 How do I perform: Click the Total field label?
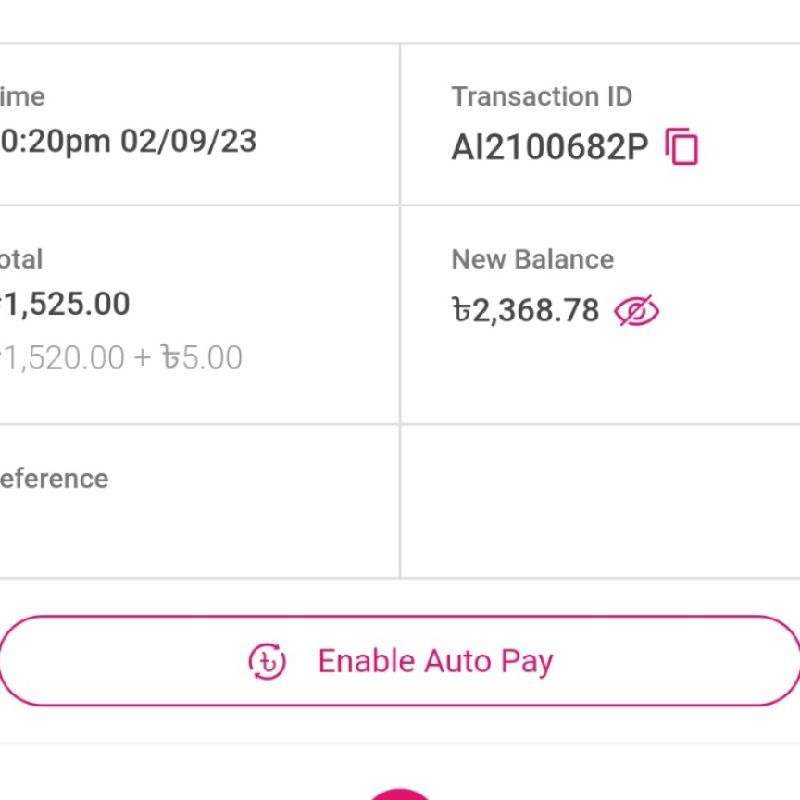[21, 260]
